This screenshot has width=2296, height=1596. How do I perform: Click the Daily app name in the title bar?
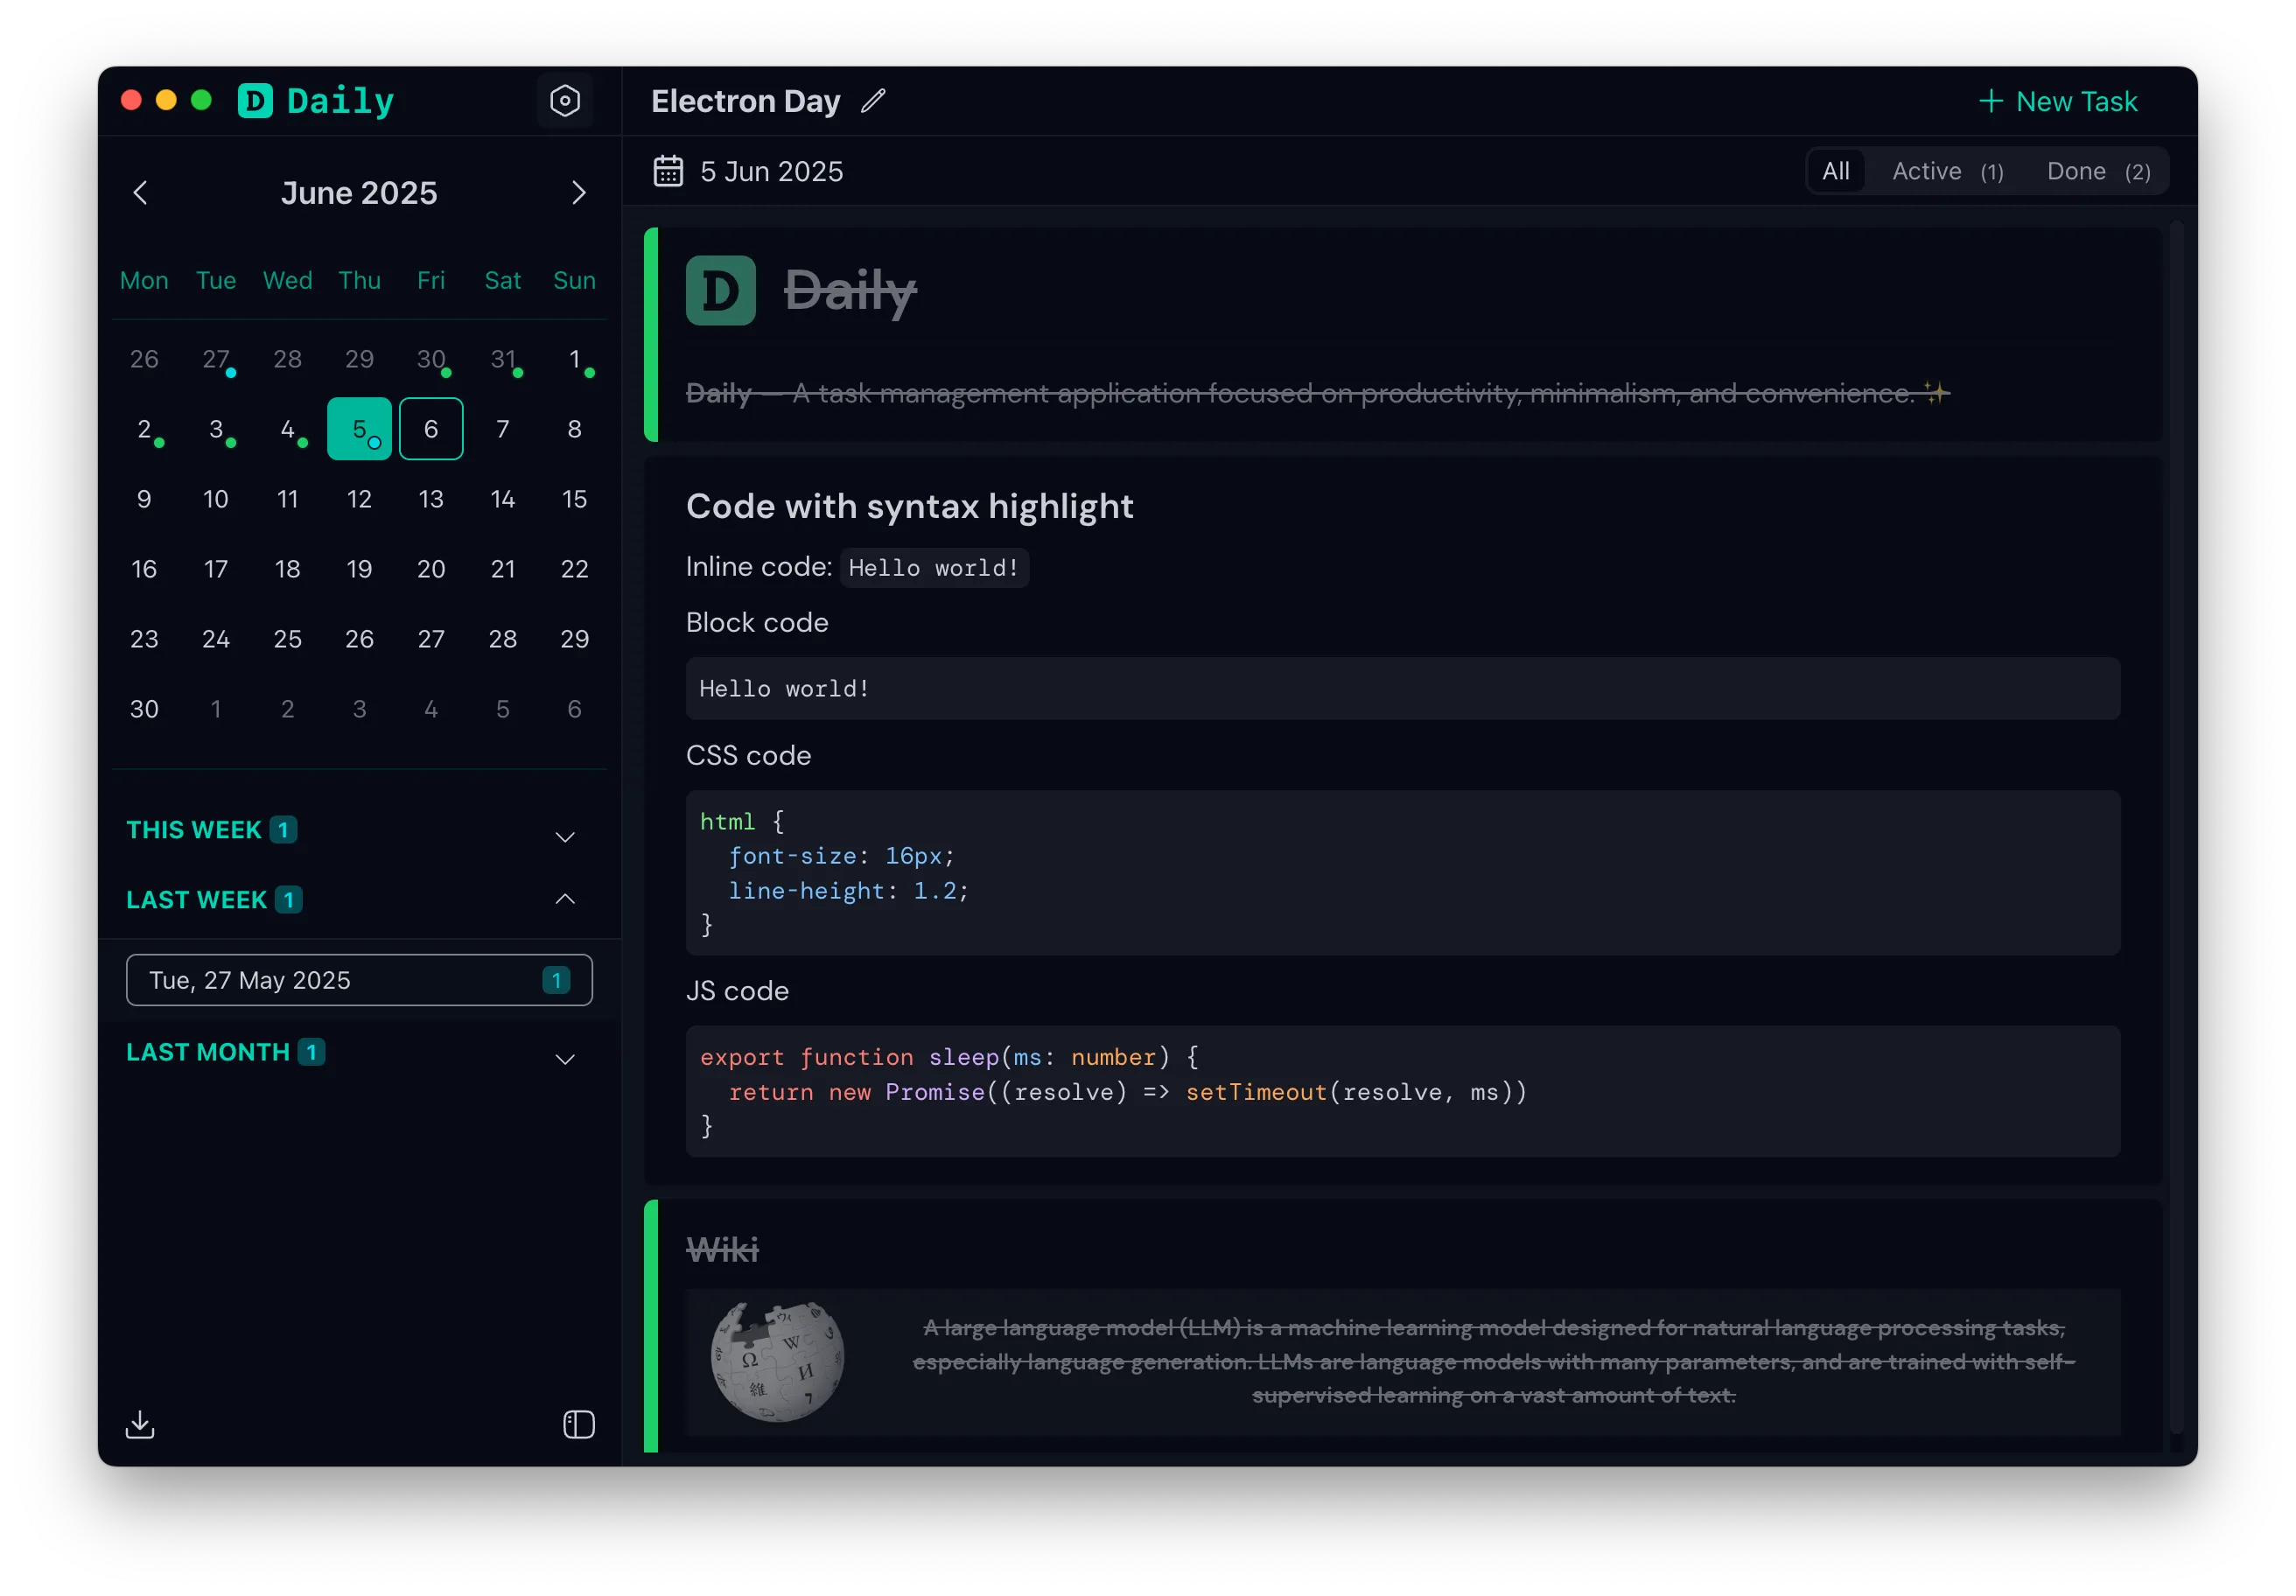coord(340,101)
